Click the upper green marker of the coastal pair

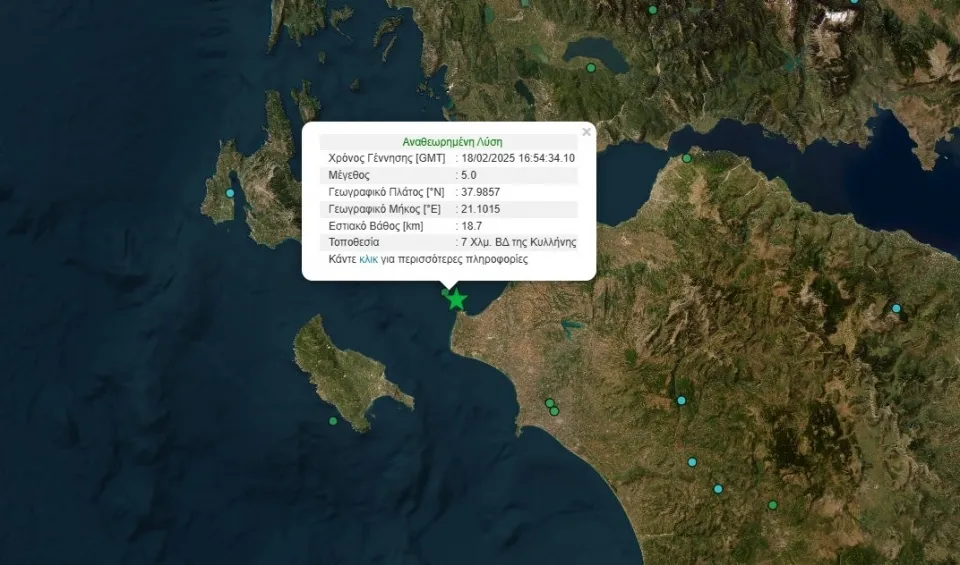click(549, 403)
